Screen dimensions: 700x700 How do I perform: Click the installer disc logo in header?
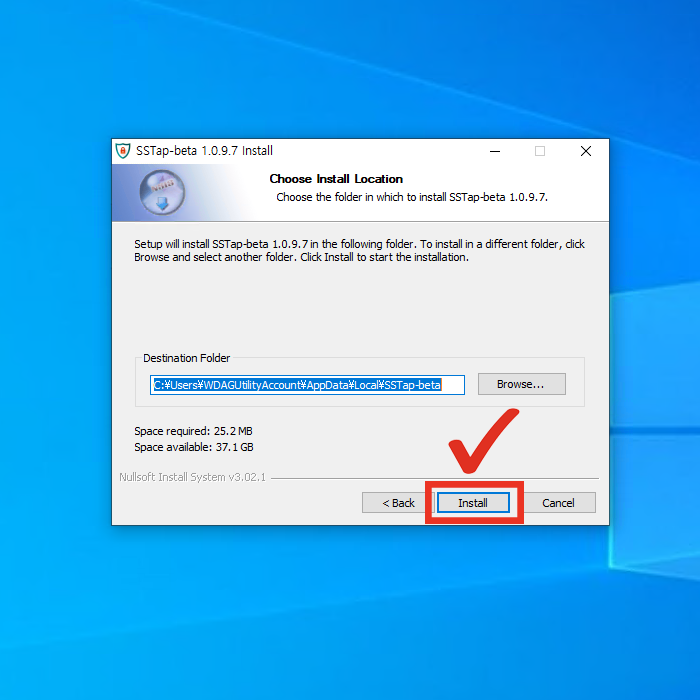click(162, 192)
